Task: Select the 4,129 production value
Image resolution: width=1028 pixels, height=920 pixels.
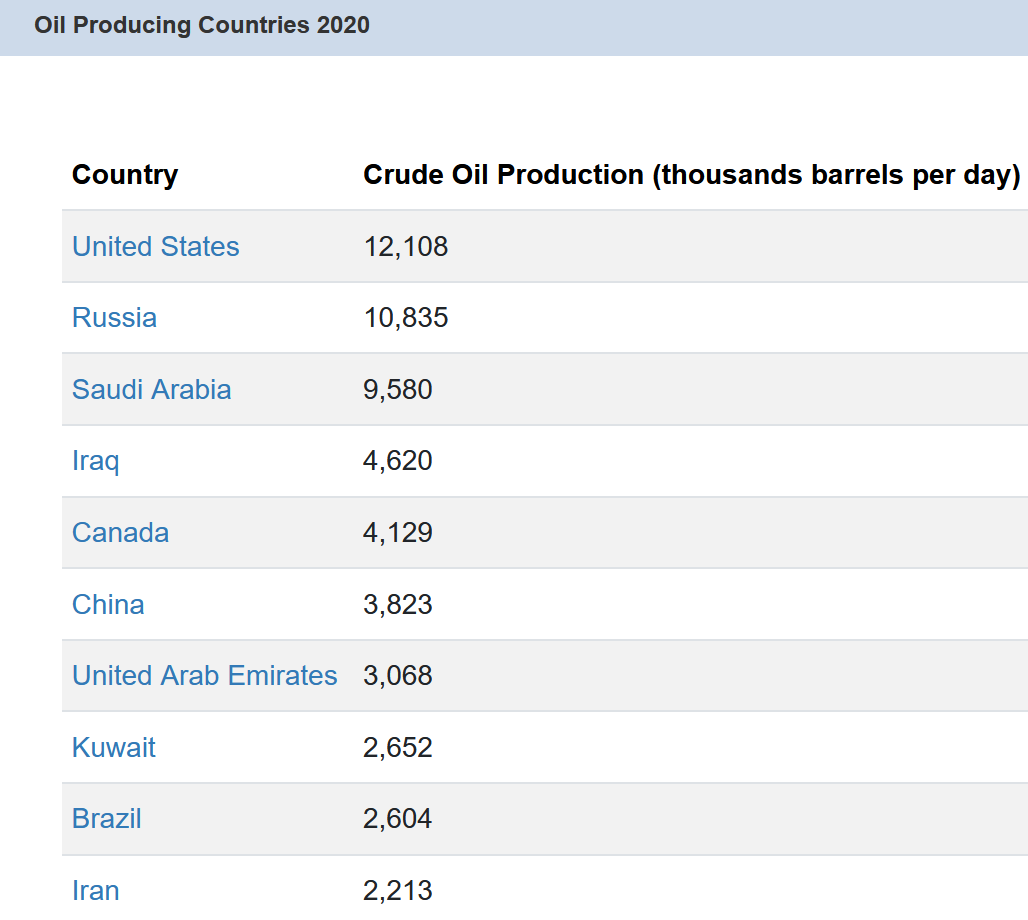Action: [398, 532]
